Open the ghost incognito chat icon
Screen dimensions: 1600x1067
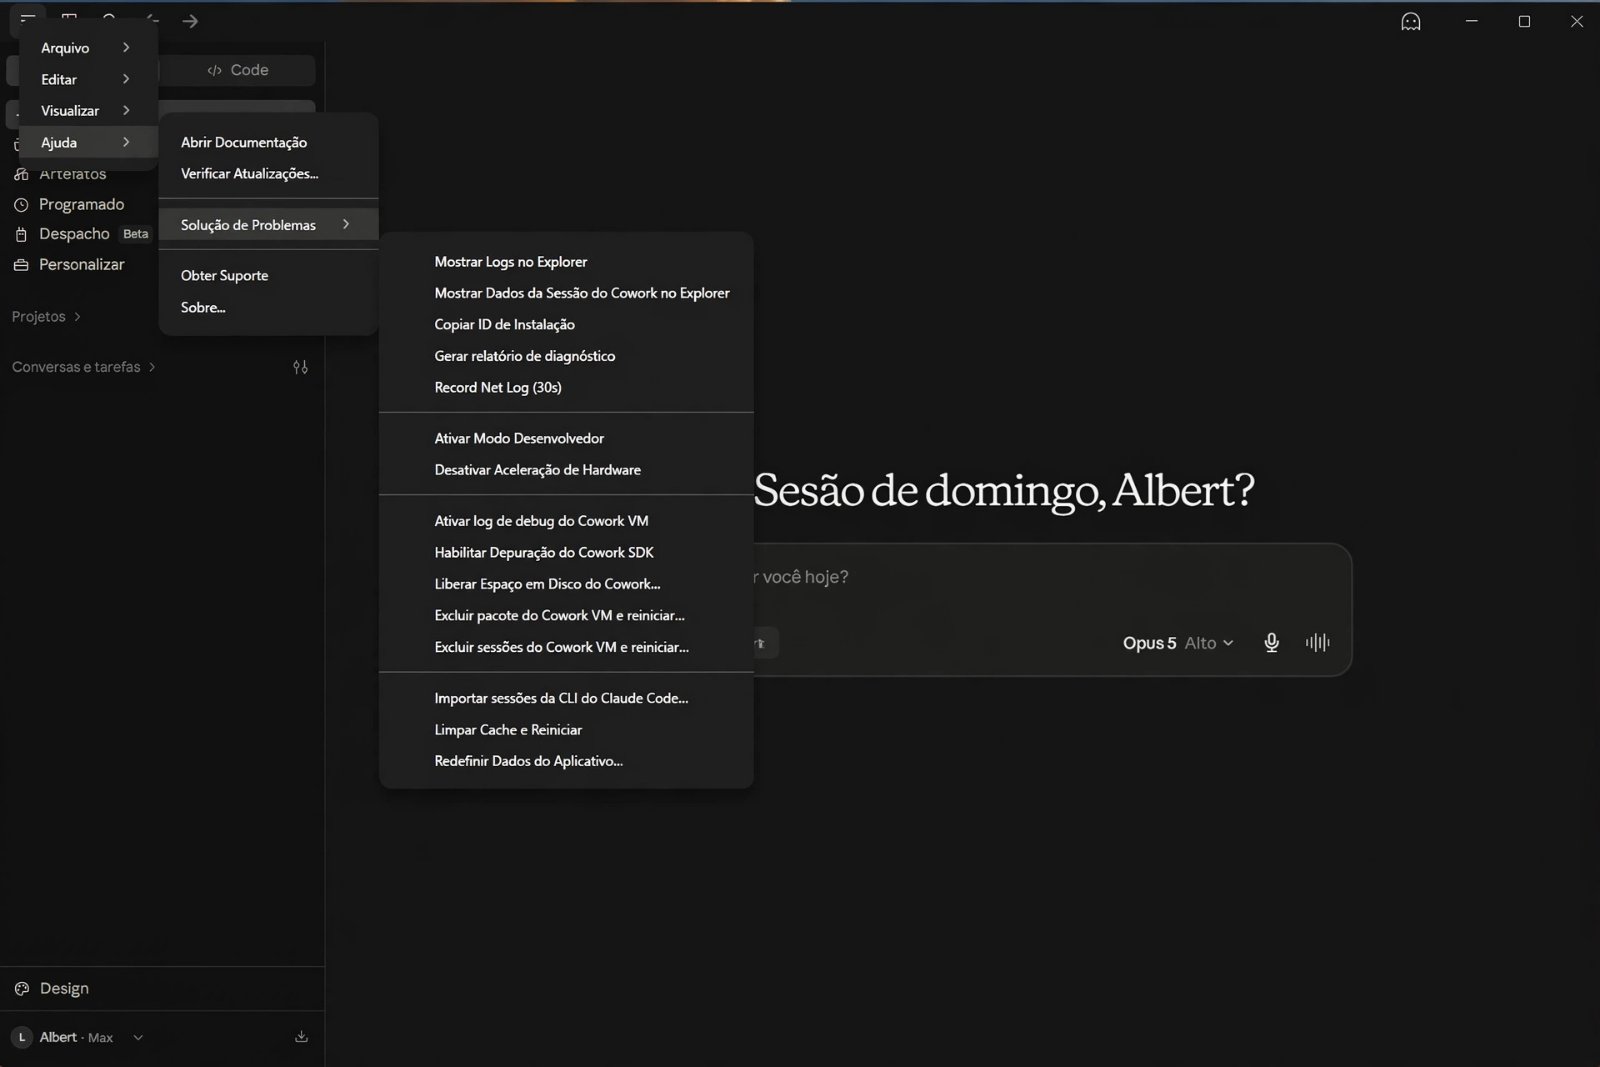coord(1410,21)
